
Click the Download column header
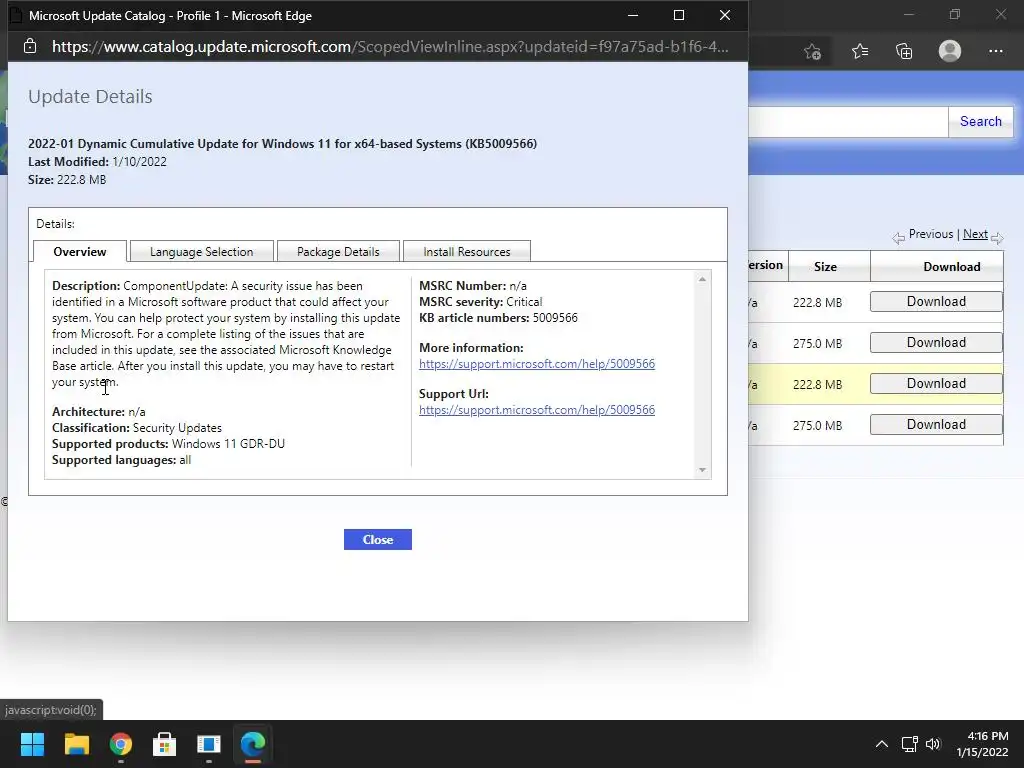(x=952, y=266)
